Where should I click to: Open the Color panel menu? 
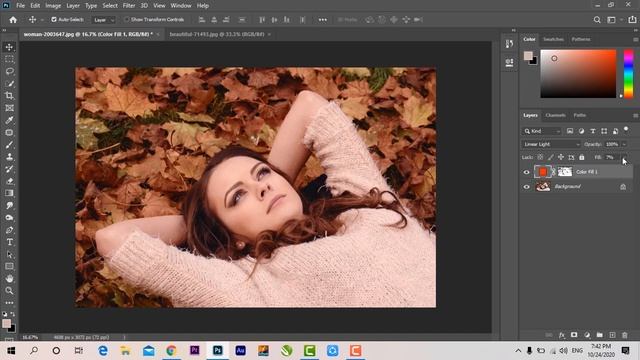(636, 40)
